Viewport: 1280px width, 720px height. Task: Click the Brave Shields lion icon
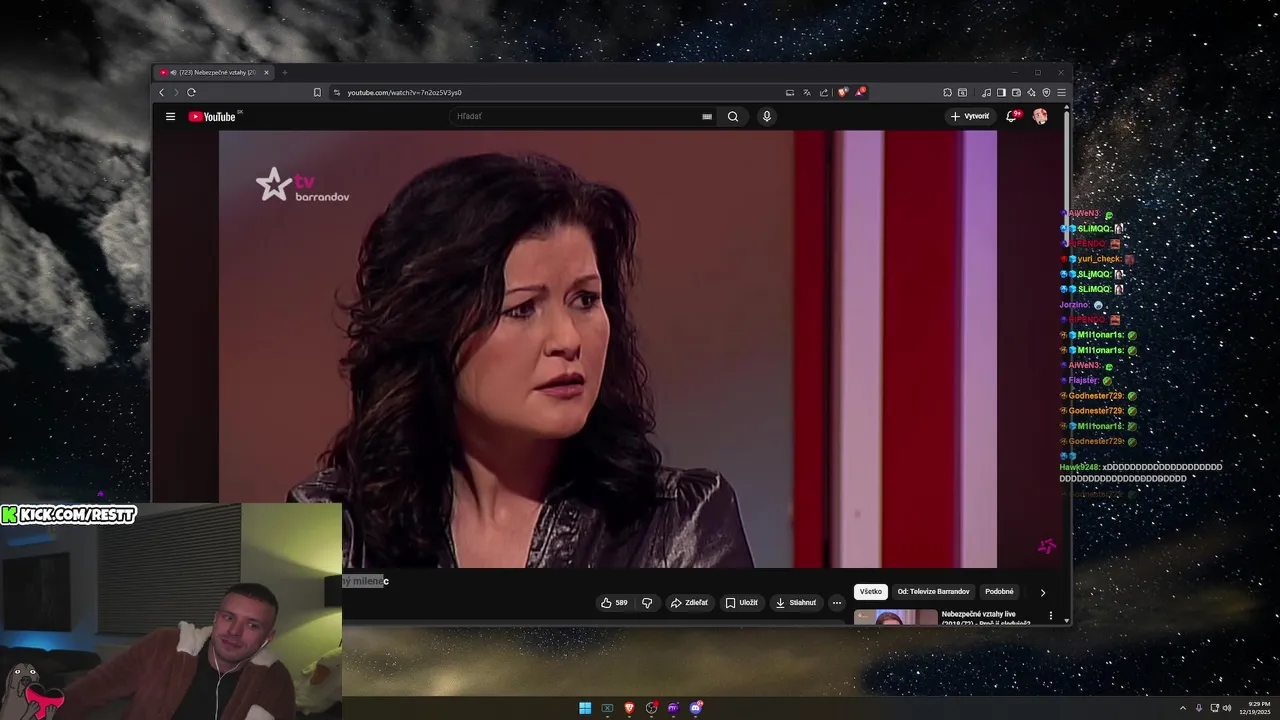pyautogui.click(x=843, y=92)
